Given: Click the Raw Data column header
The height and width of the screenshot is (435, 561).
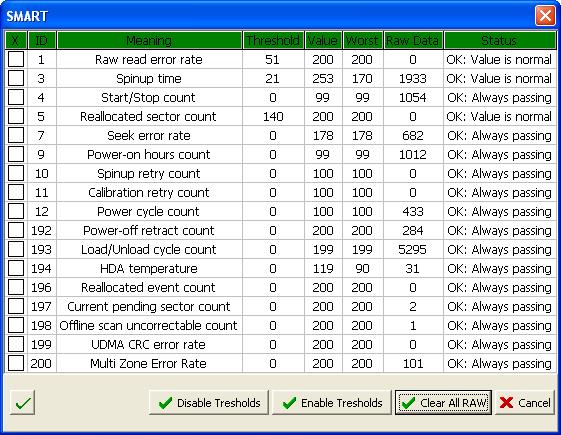Looking at the screenshot, I should click(x=413, y=40).
